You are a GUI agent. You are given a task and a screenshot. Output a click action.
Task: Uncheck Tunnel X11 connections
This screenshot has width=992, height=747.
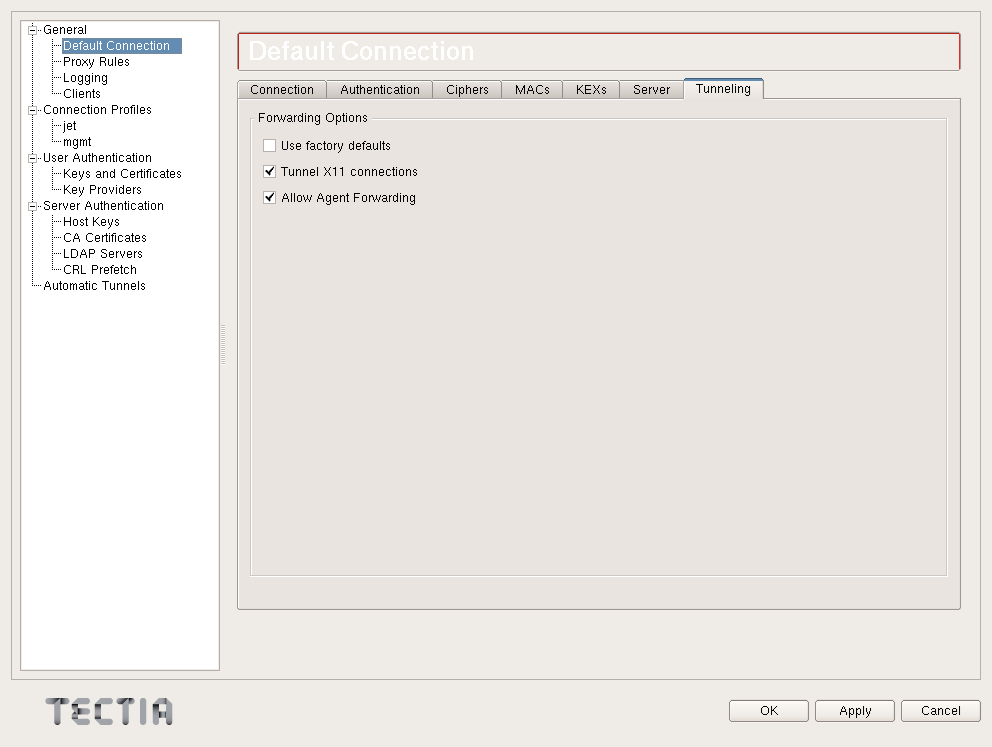point(270,171)
